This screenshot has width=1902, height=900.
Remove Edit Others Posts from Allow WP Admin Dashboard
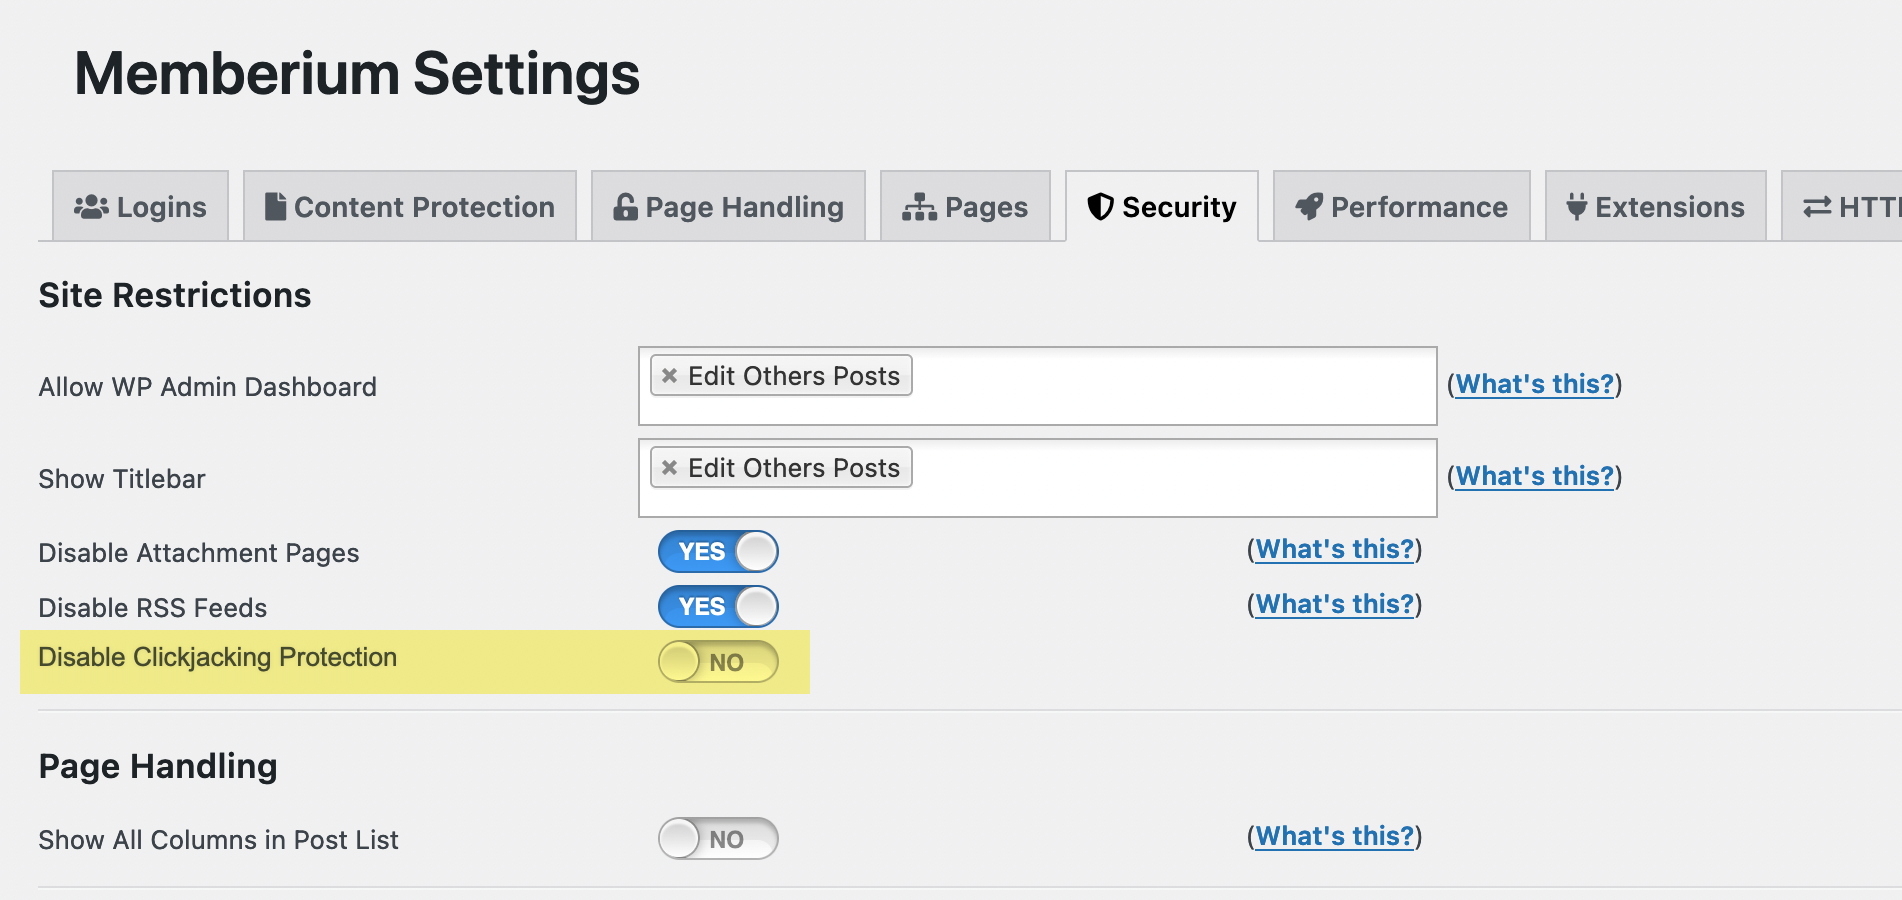pos(670,376)
